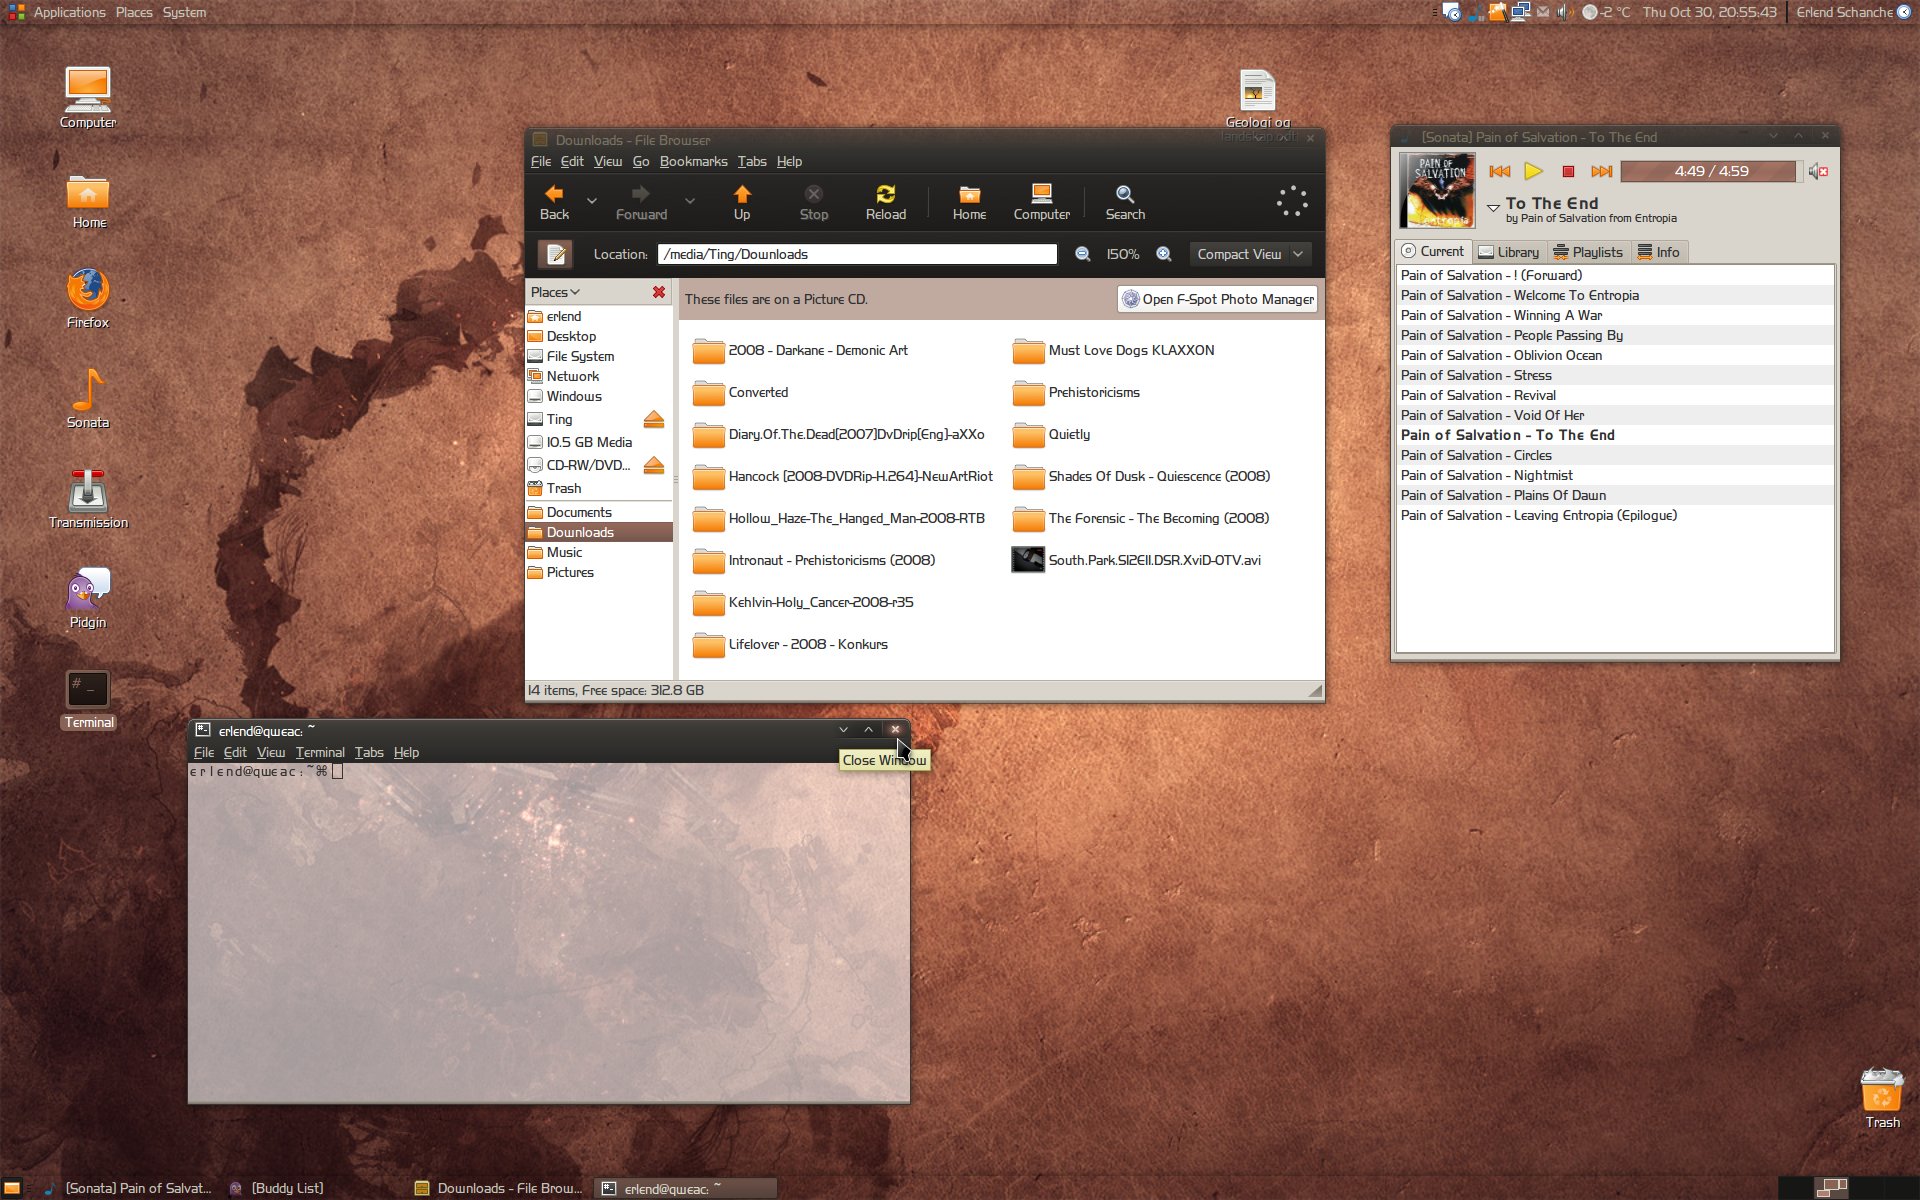Close the Places sidebar with red X
This screenshot has height=1200, width=1920.
658,292
